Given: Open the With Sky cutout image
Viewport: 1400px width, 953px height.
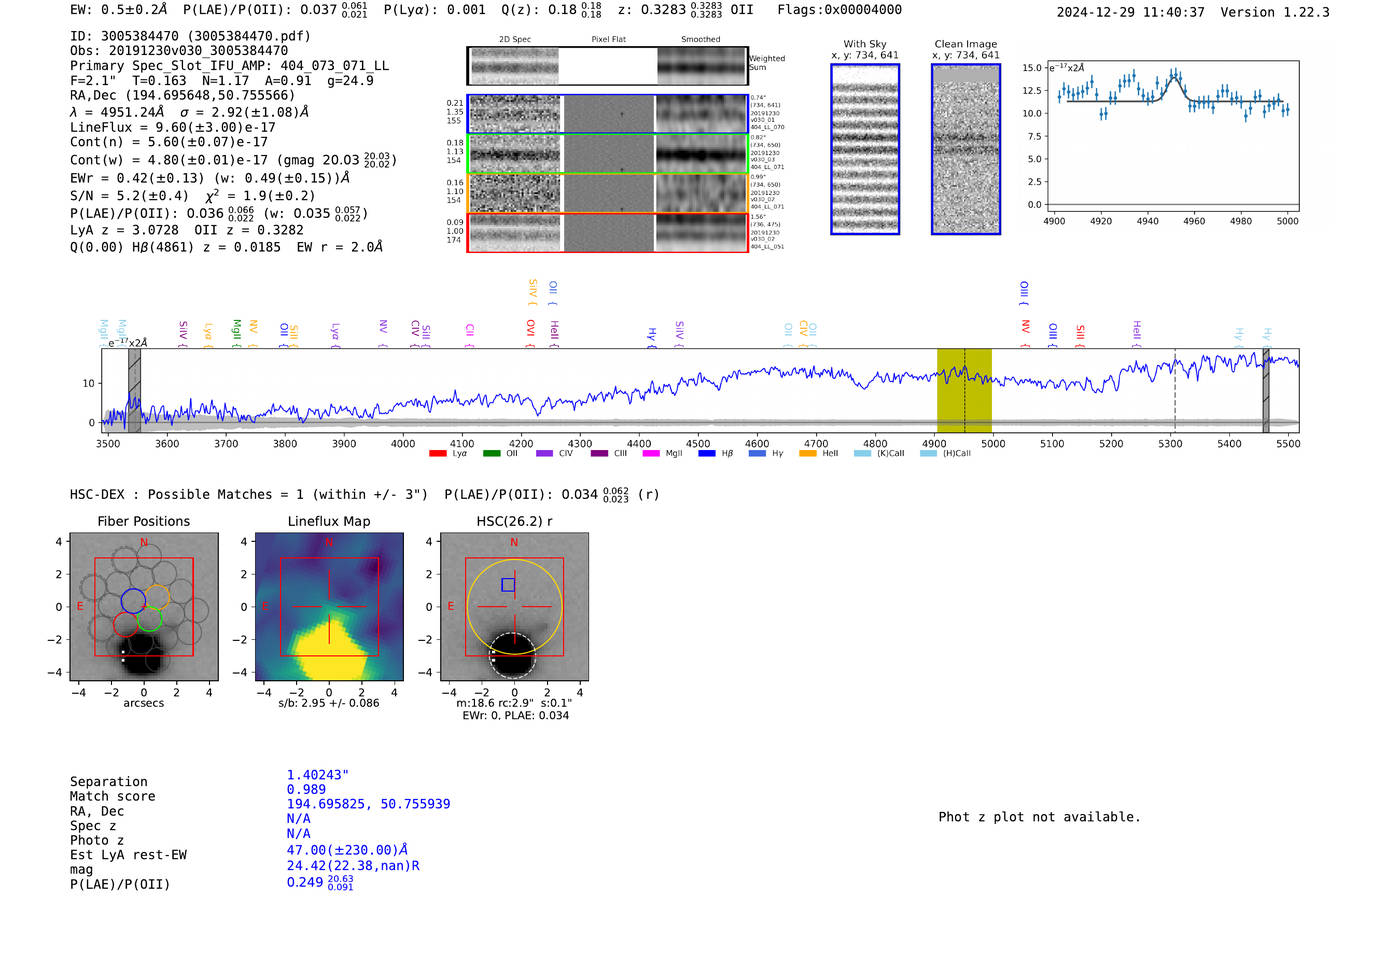Looking at the screenshot, I should (x=865, y=149).
